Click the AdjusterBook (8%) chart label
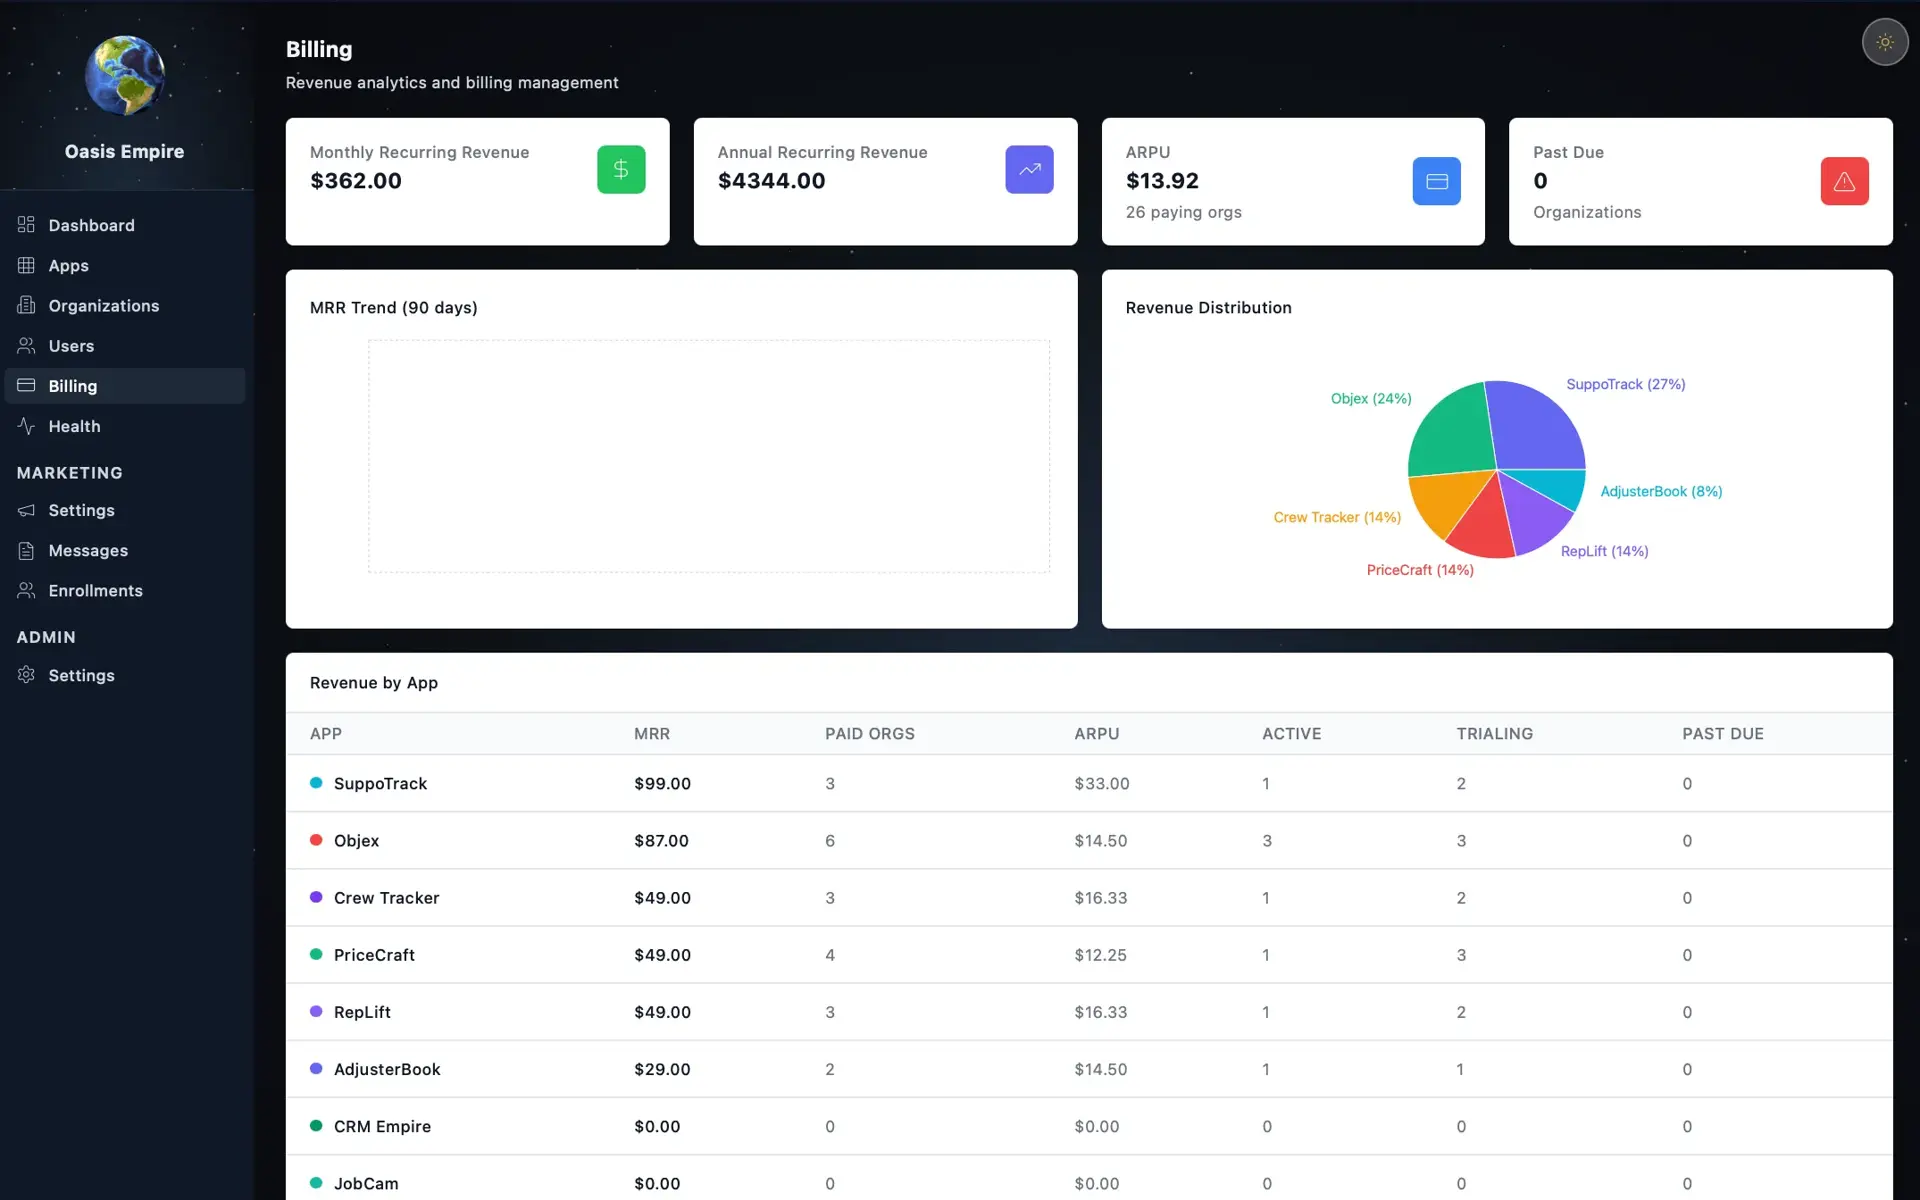Image resolution: width=1920 pixels, height=1200 pixels. point(1661,491)
